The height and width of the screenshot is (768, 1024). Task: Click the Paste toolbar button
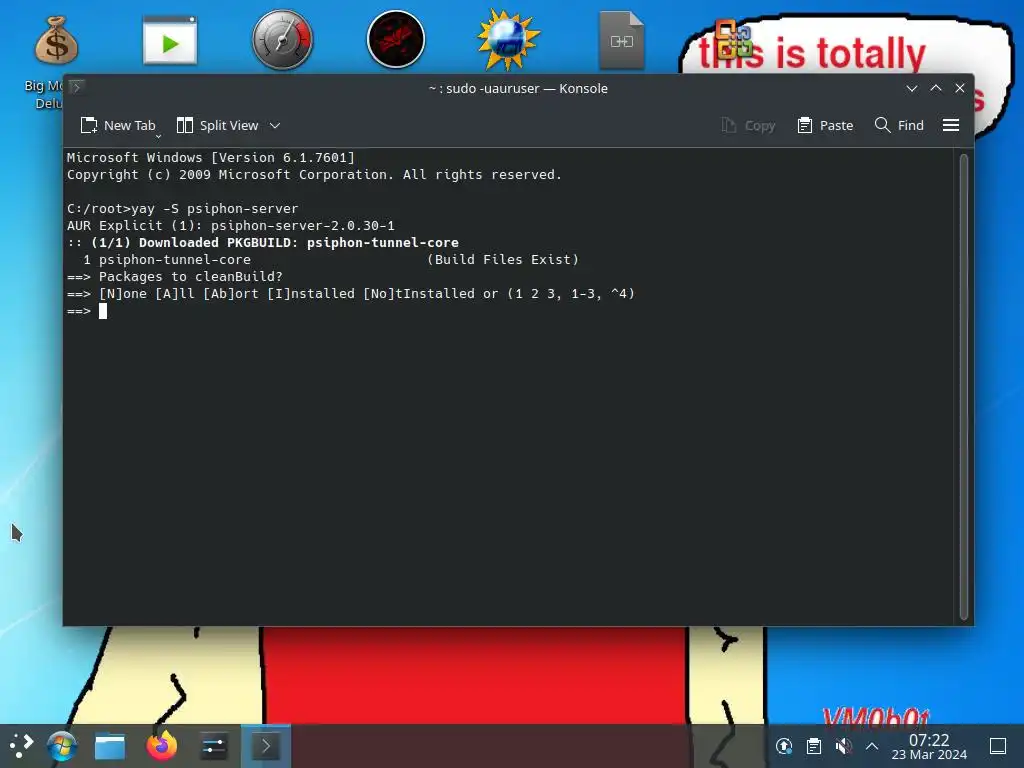[825, 125]
